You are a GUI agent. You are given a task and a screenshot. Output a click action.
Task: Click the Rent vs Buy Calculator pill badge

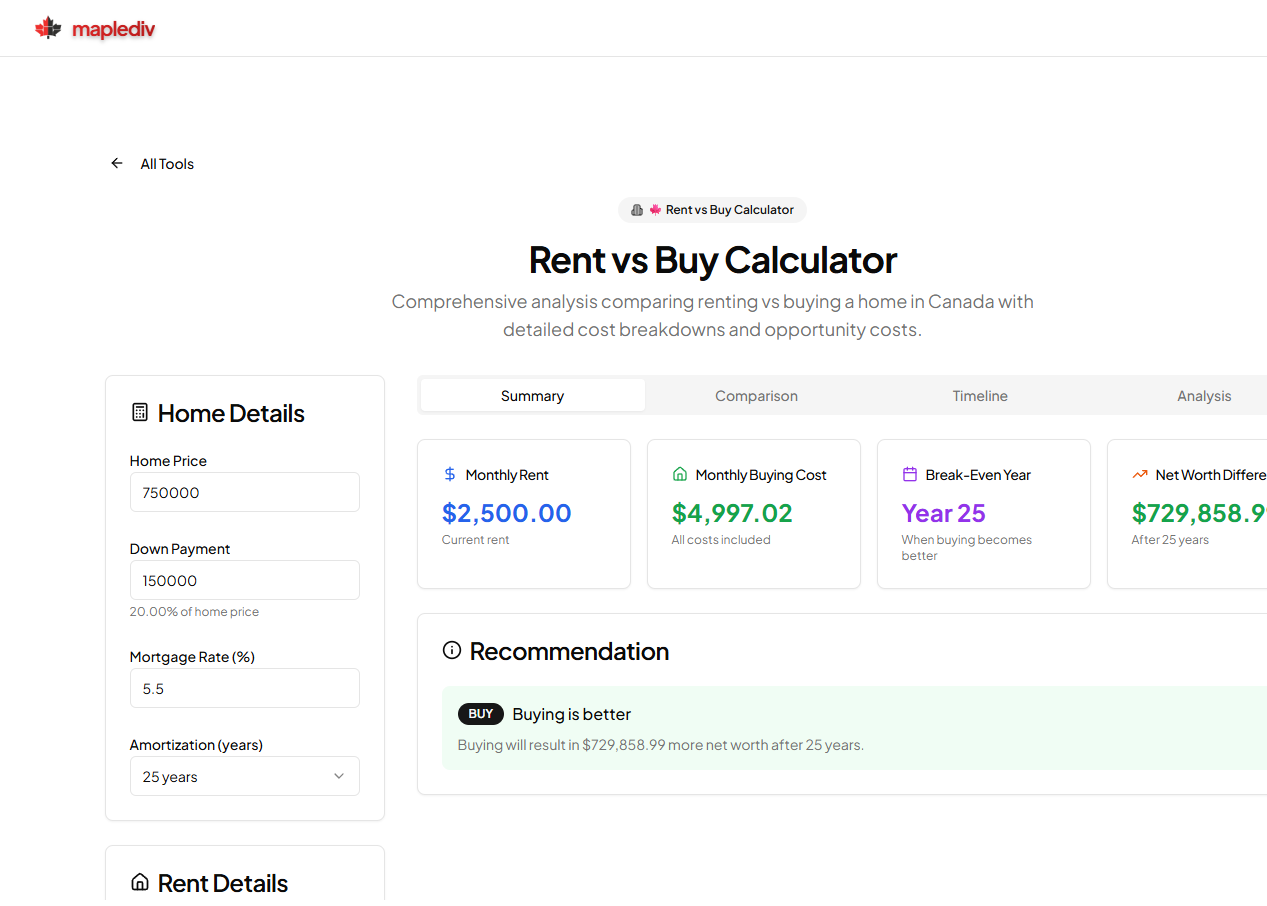click(x=712, y=210)
